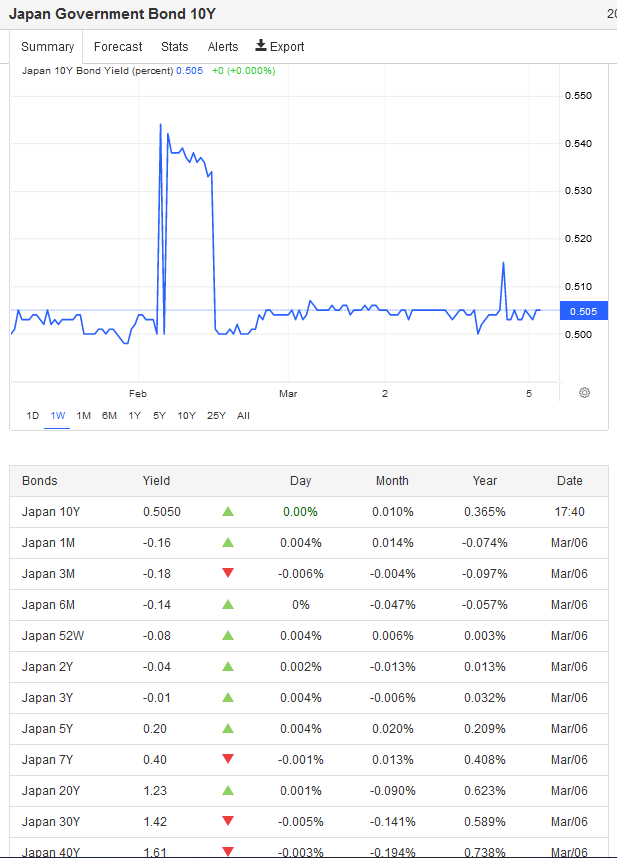Click the green up arrow in Japan 10Y row
This screenshot has width=617, height=858.
[228, 512]
